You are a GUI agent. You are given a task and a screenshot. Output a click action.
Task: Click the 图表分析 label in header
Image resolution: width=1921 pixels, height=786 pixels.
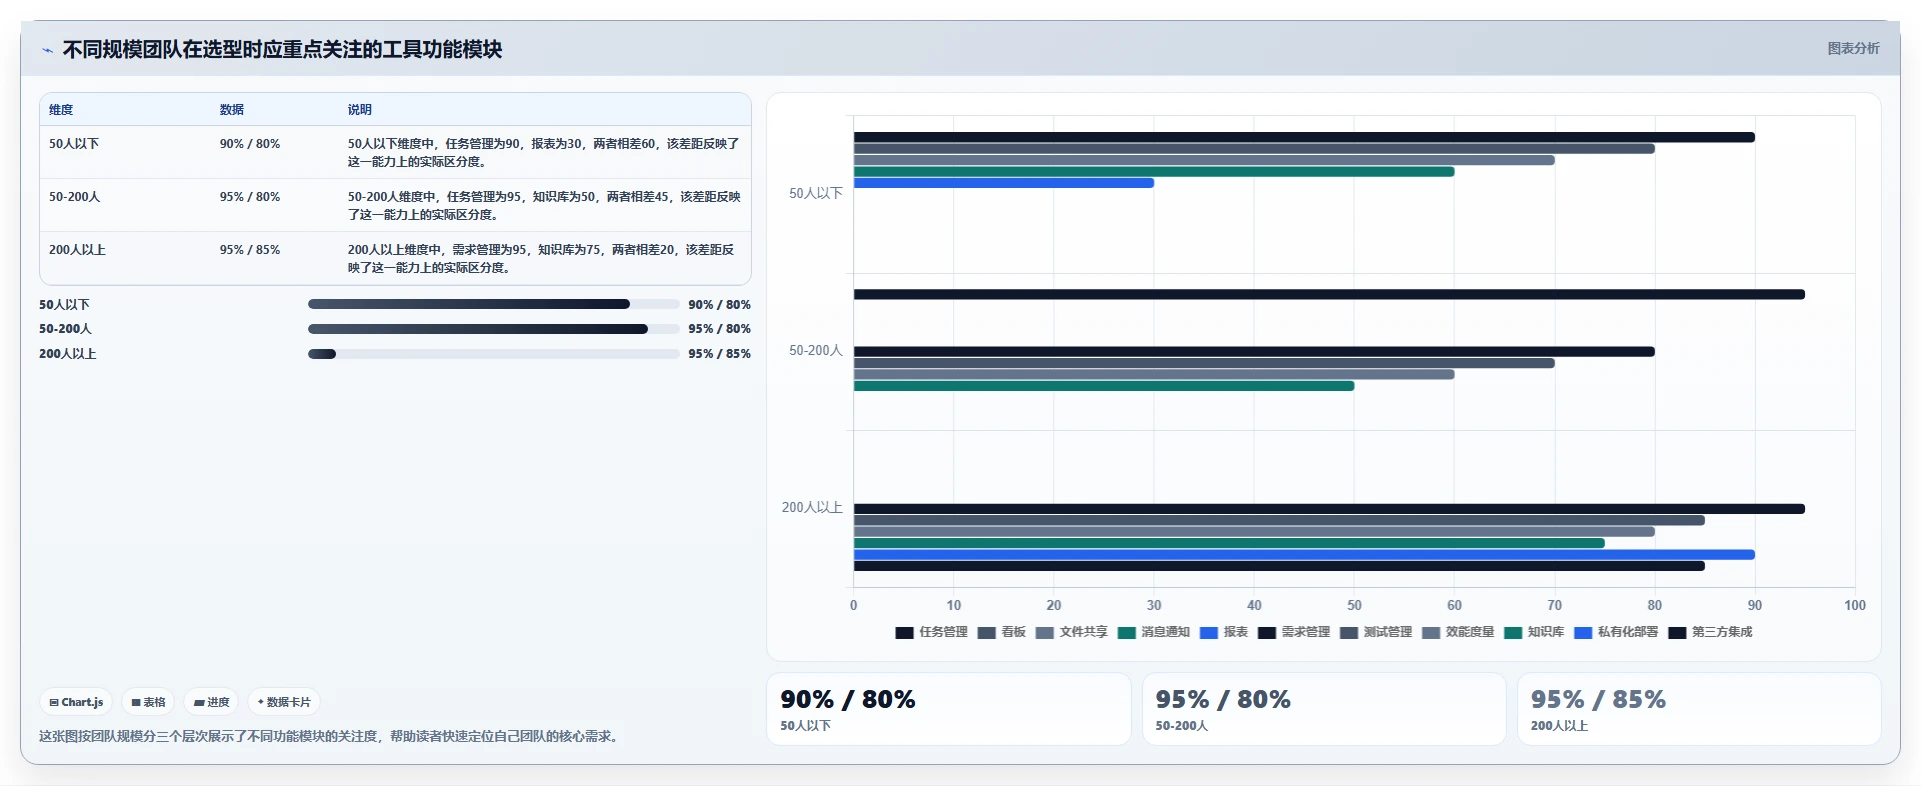[1853, 48]
